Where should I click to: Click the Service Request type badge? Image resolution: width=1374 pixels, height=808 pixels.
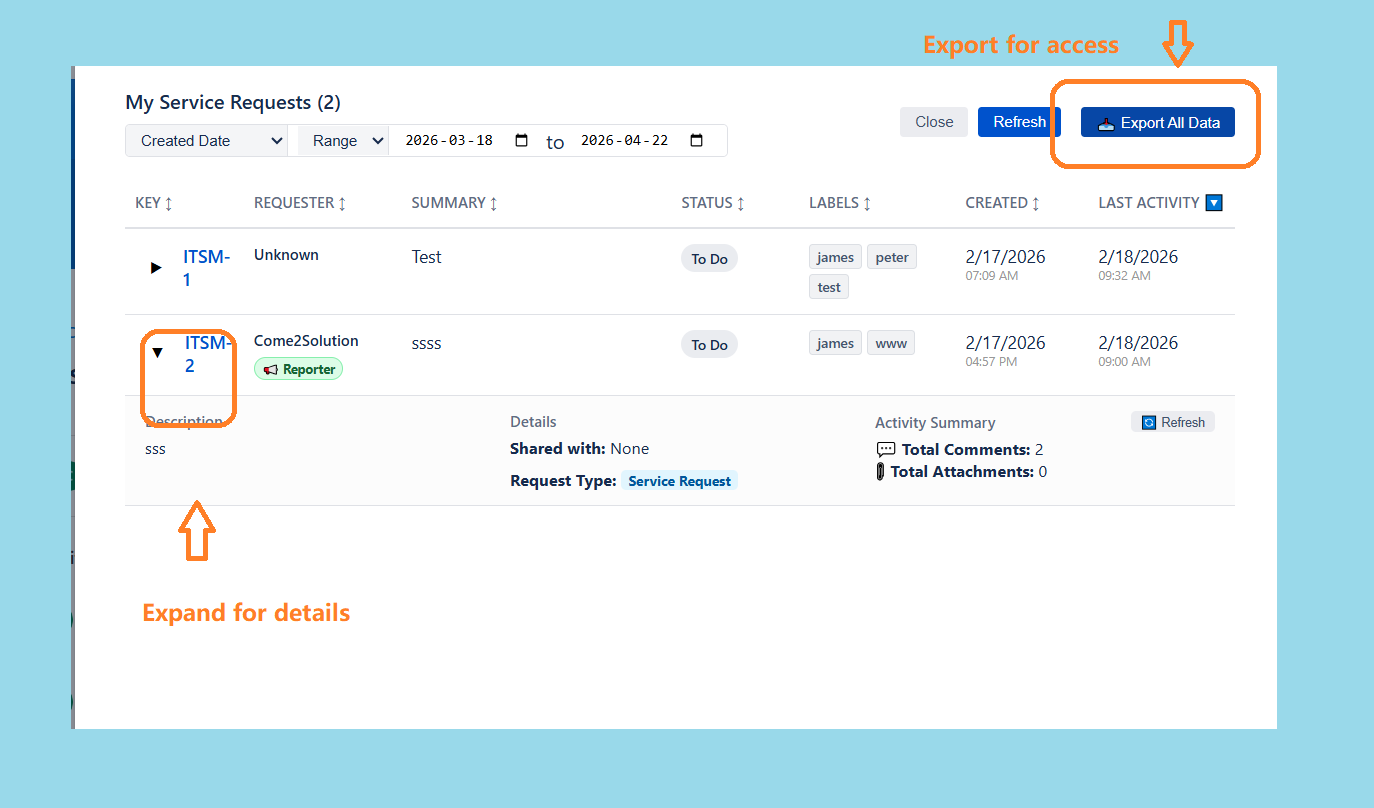[x=680, y=481]
